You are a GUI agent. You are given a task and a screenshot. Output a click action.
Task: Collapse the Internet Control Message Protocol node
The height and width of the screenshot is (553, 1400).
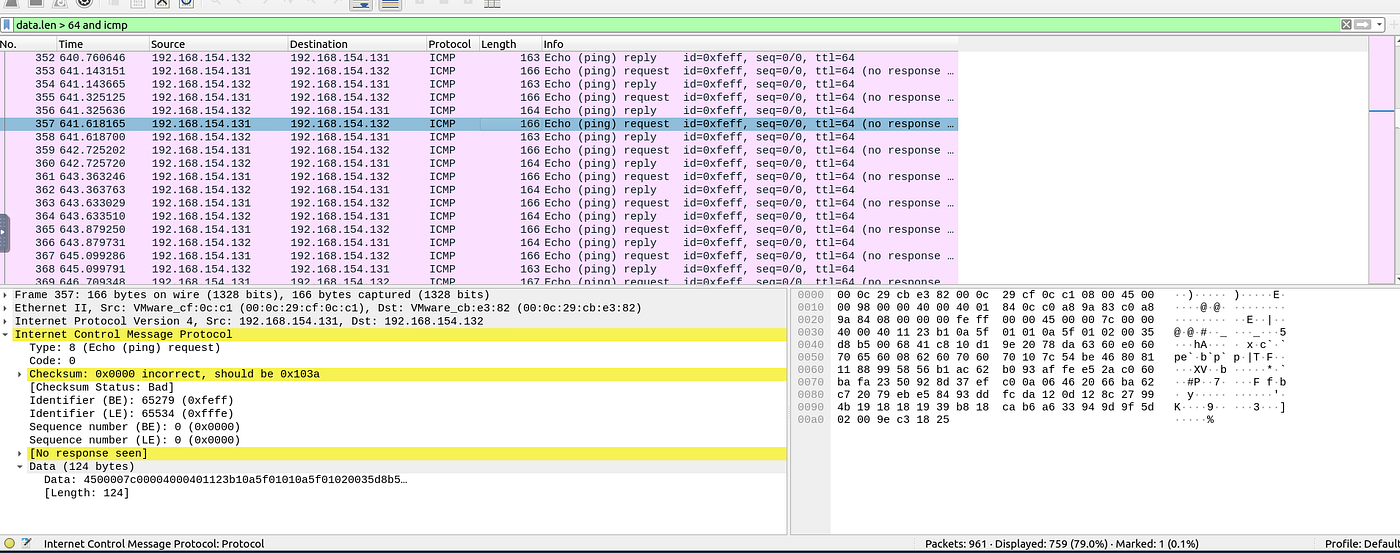6,334
